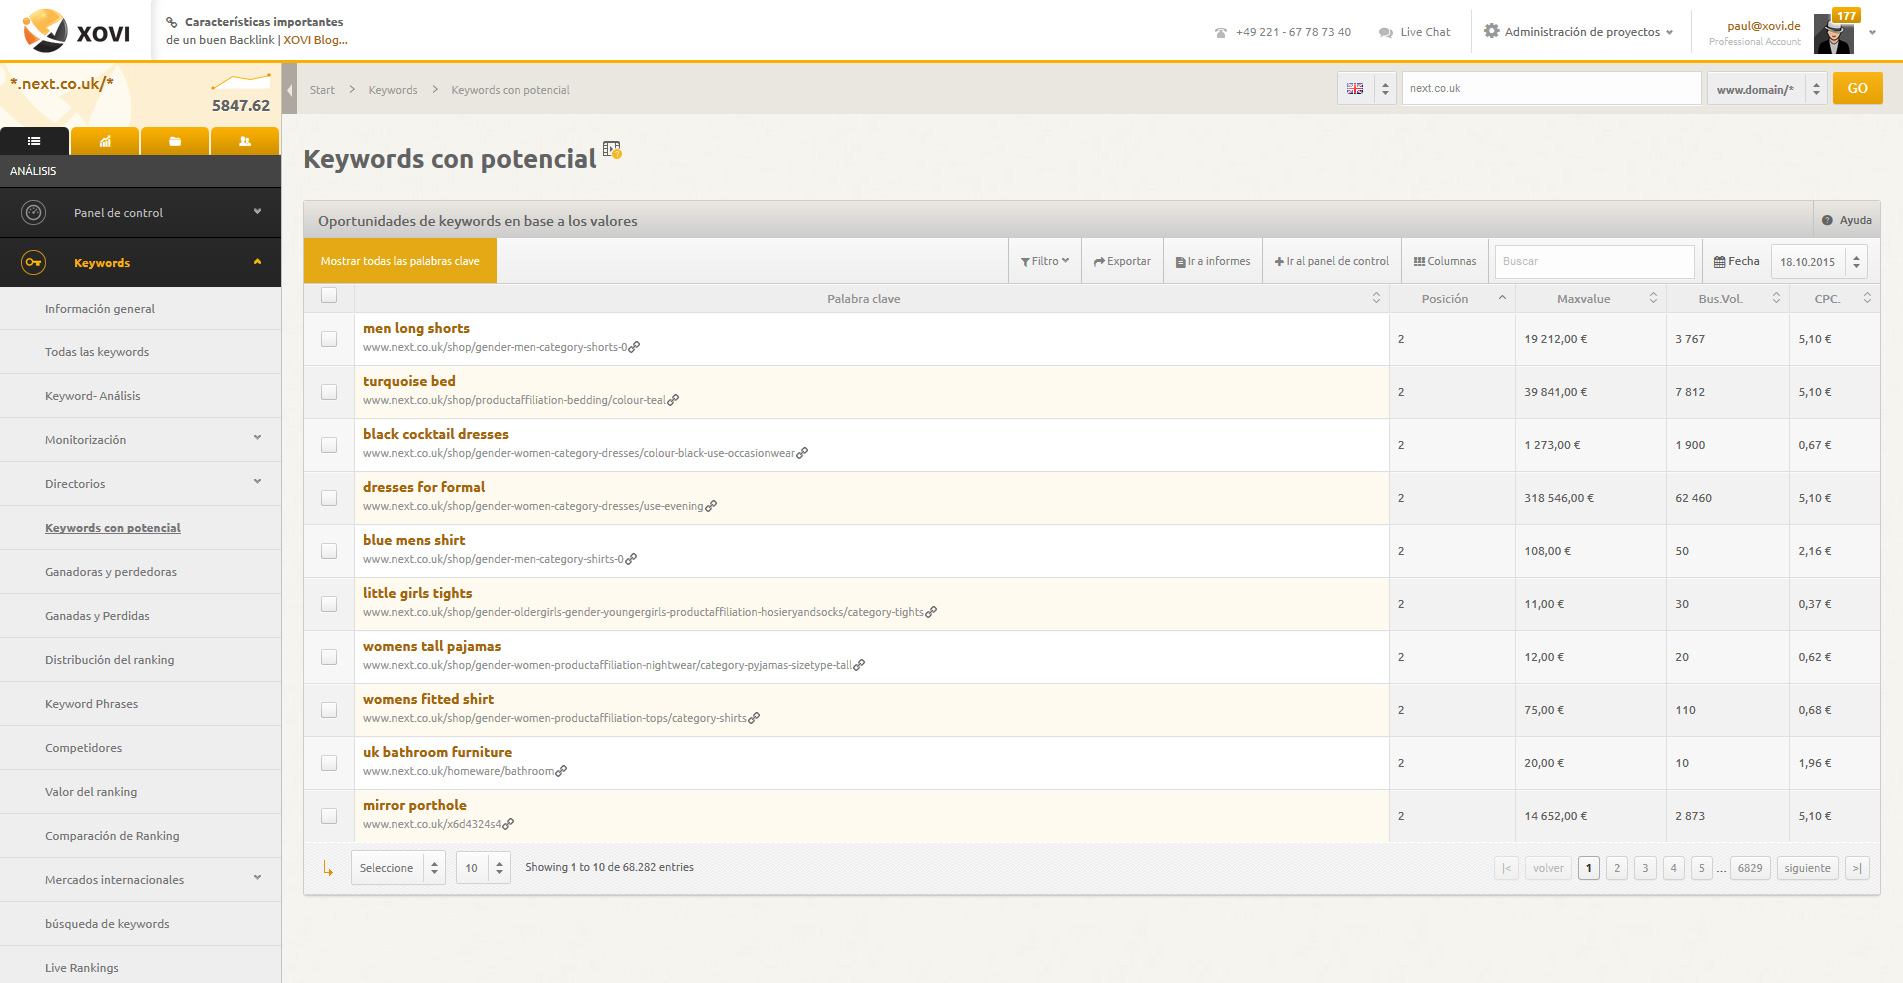The height and width of the screenshot is (983, 1903).
Task: Open the chart statistics sidebar tab icon
Action: click(105, 141)
